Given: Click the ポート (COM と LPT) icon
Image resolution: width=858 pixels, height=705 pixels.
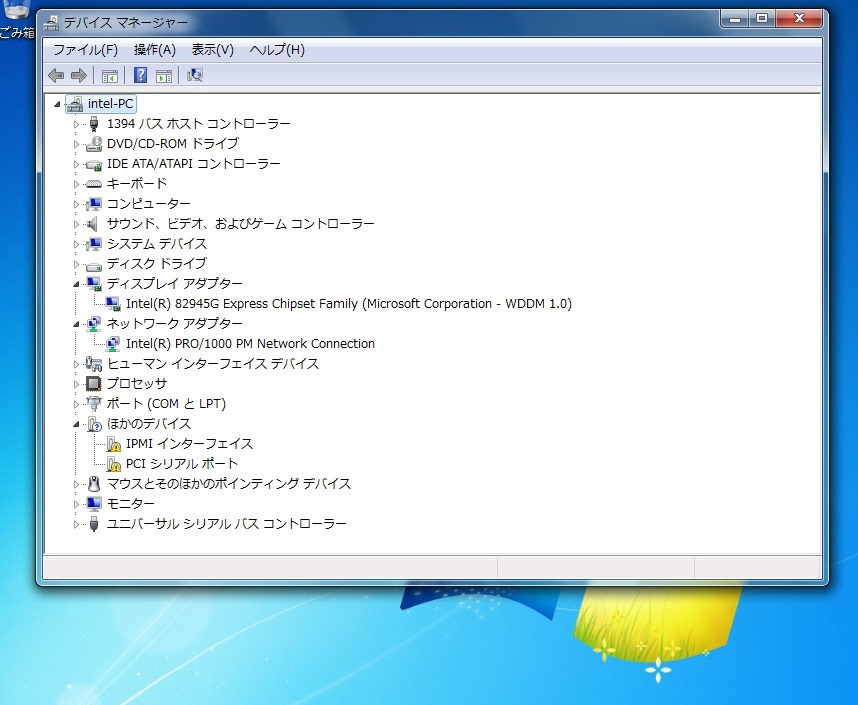Looking at the screenshot, I should (x=94, y=404).
